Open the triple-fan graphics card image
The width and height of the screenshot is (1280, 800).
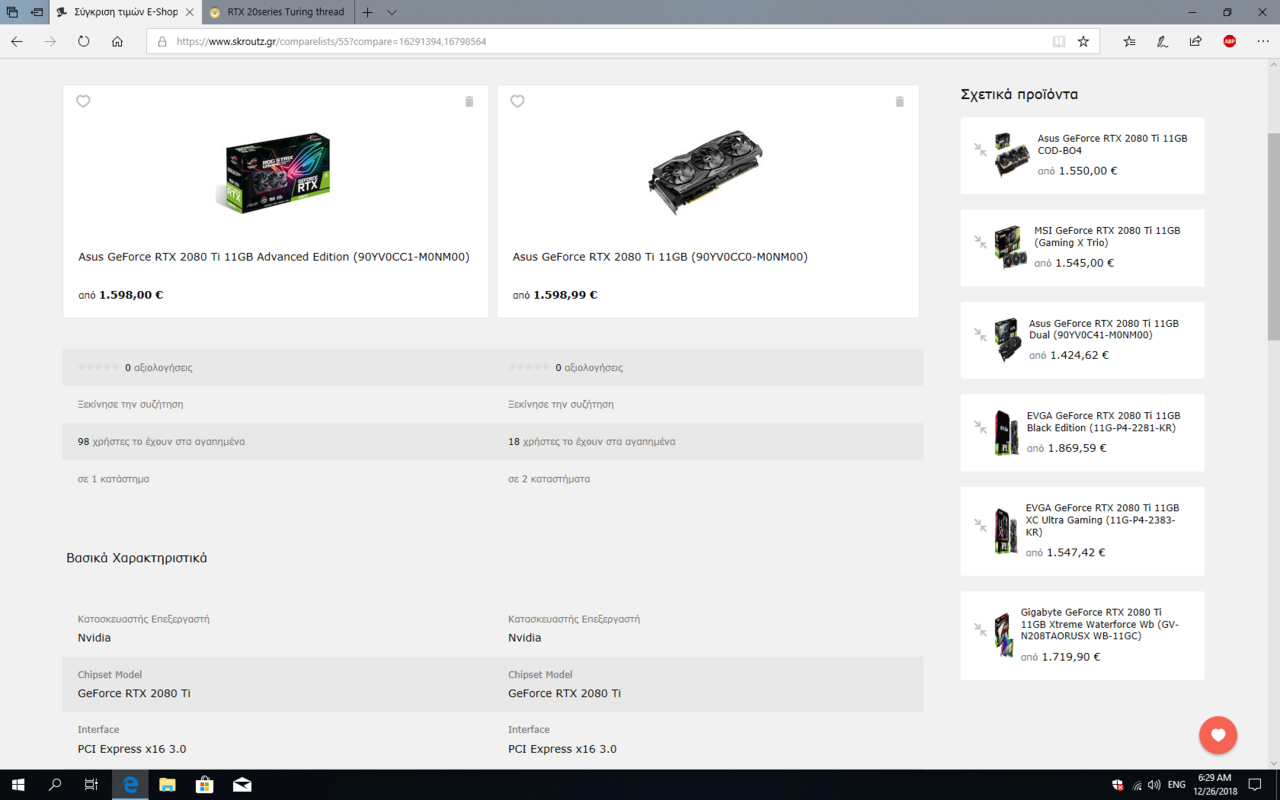707,172
